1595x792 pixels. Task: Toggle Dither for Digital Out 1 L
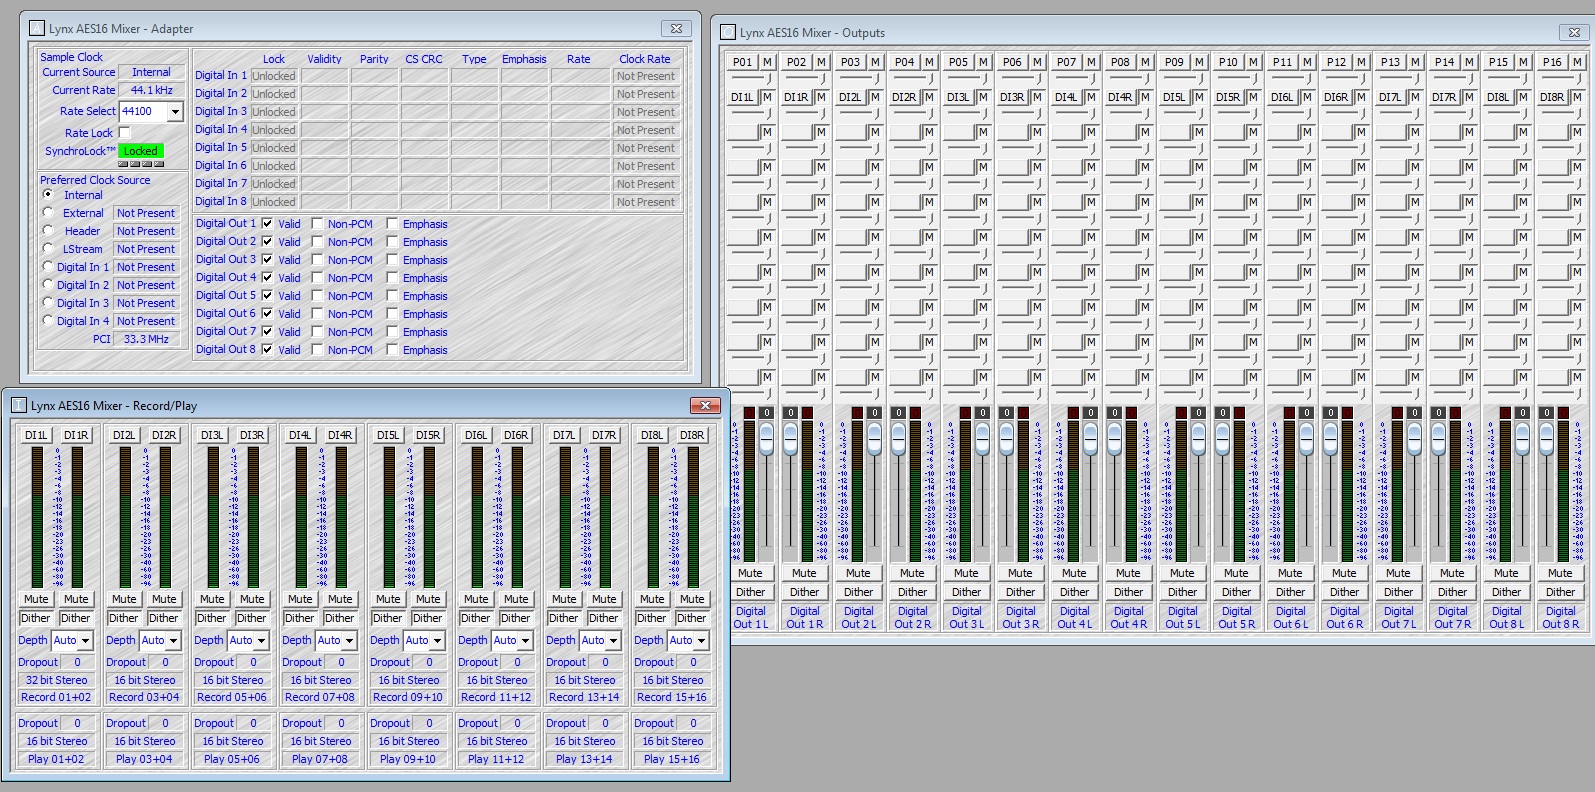tap(750, 592)
